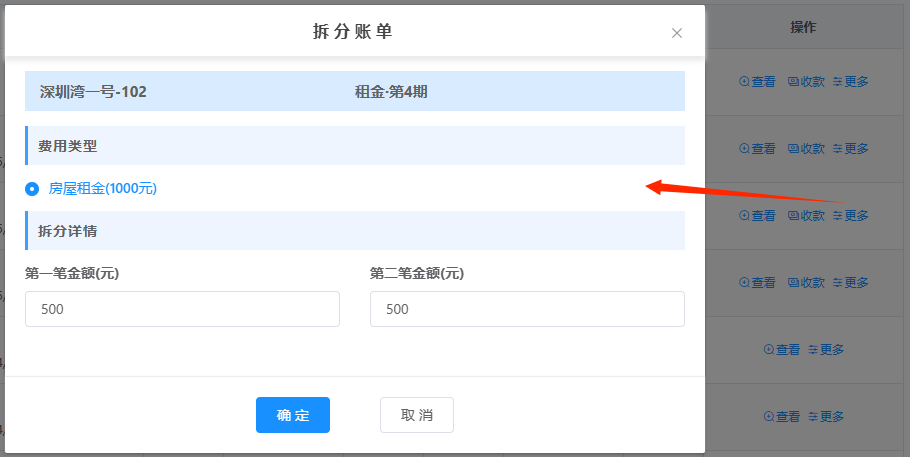
Task: Select 查看 in the third row
Action: 757,216
